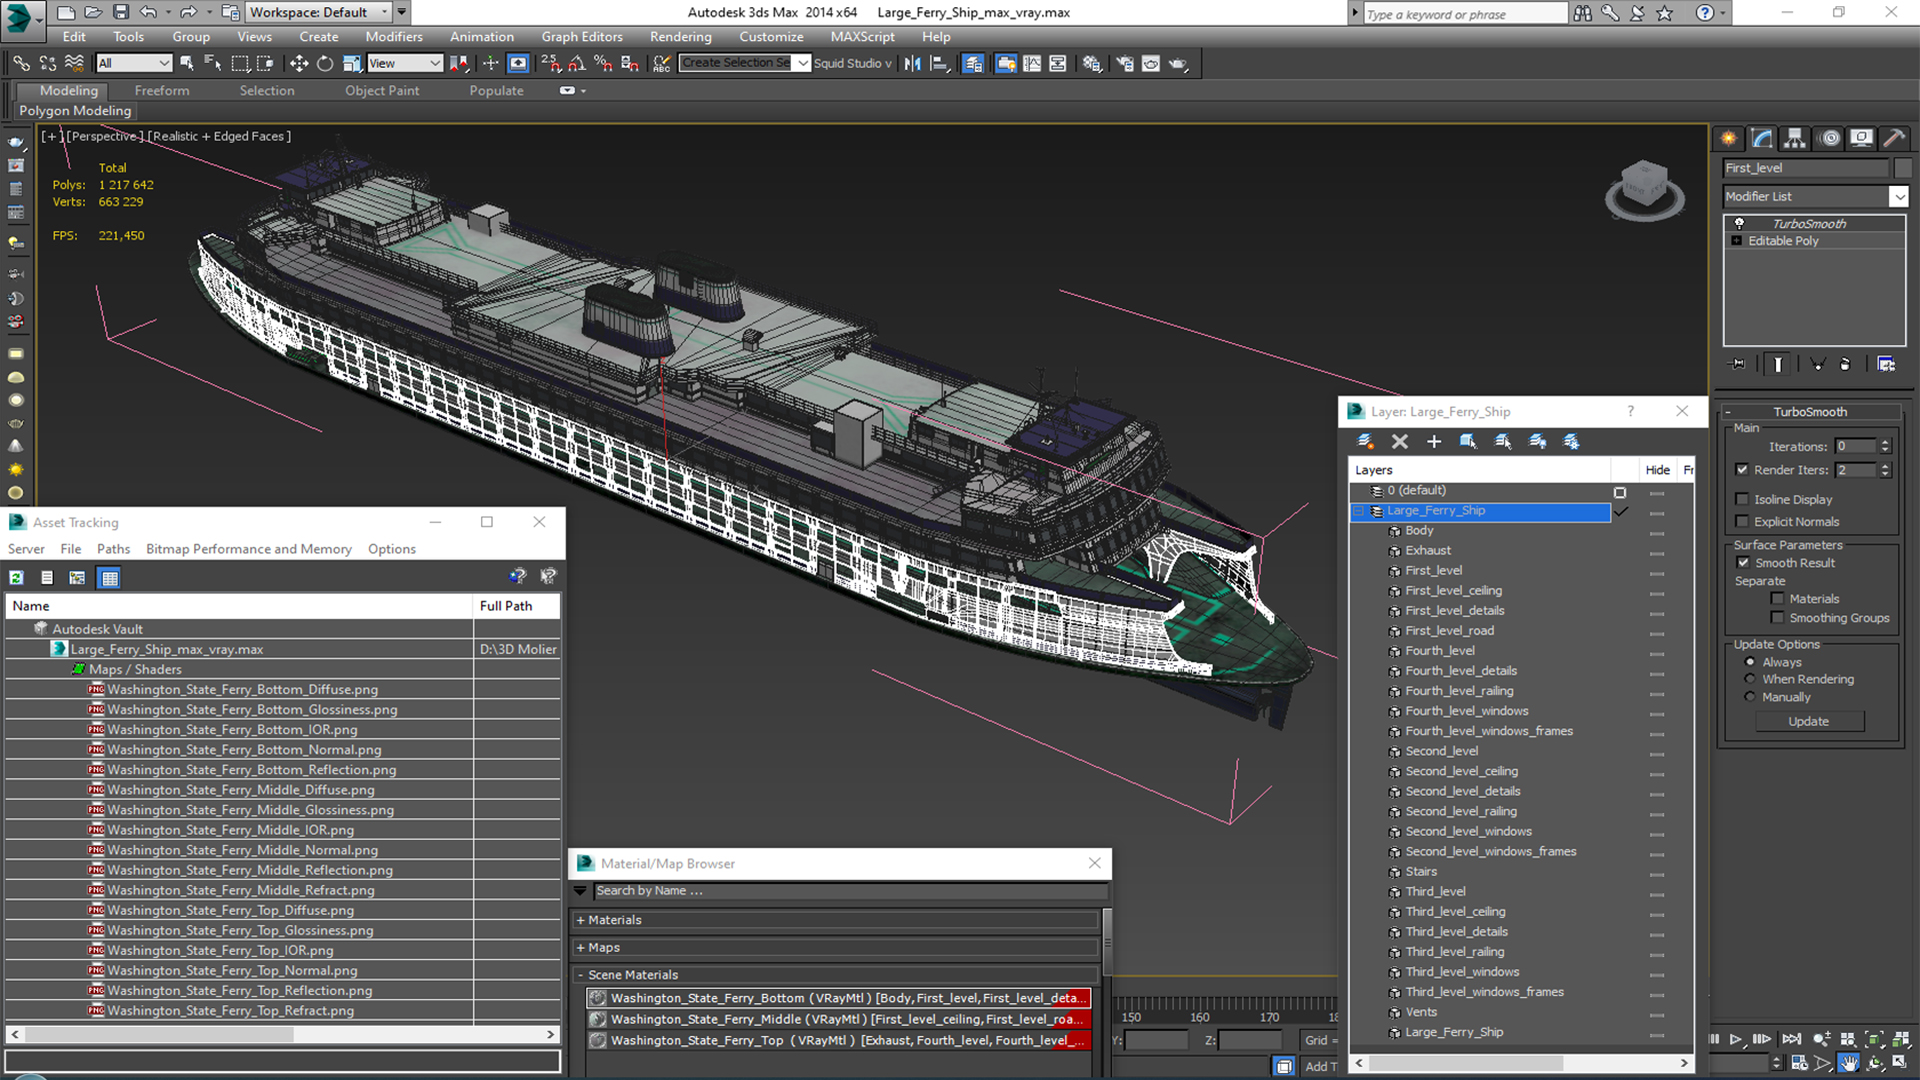The width and height of the screenshot is (1920, 1080).
Task: Open the Hierarchy panel tab
Action: tap(1795, 138)
